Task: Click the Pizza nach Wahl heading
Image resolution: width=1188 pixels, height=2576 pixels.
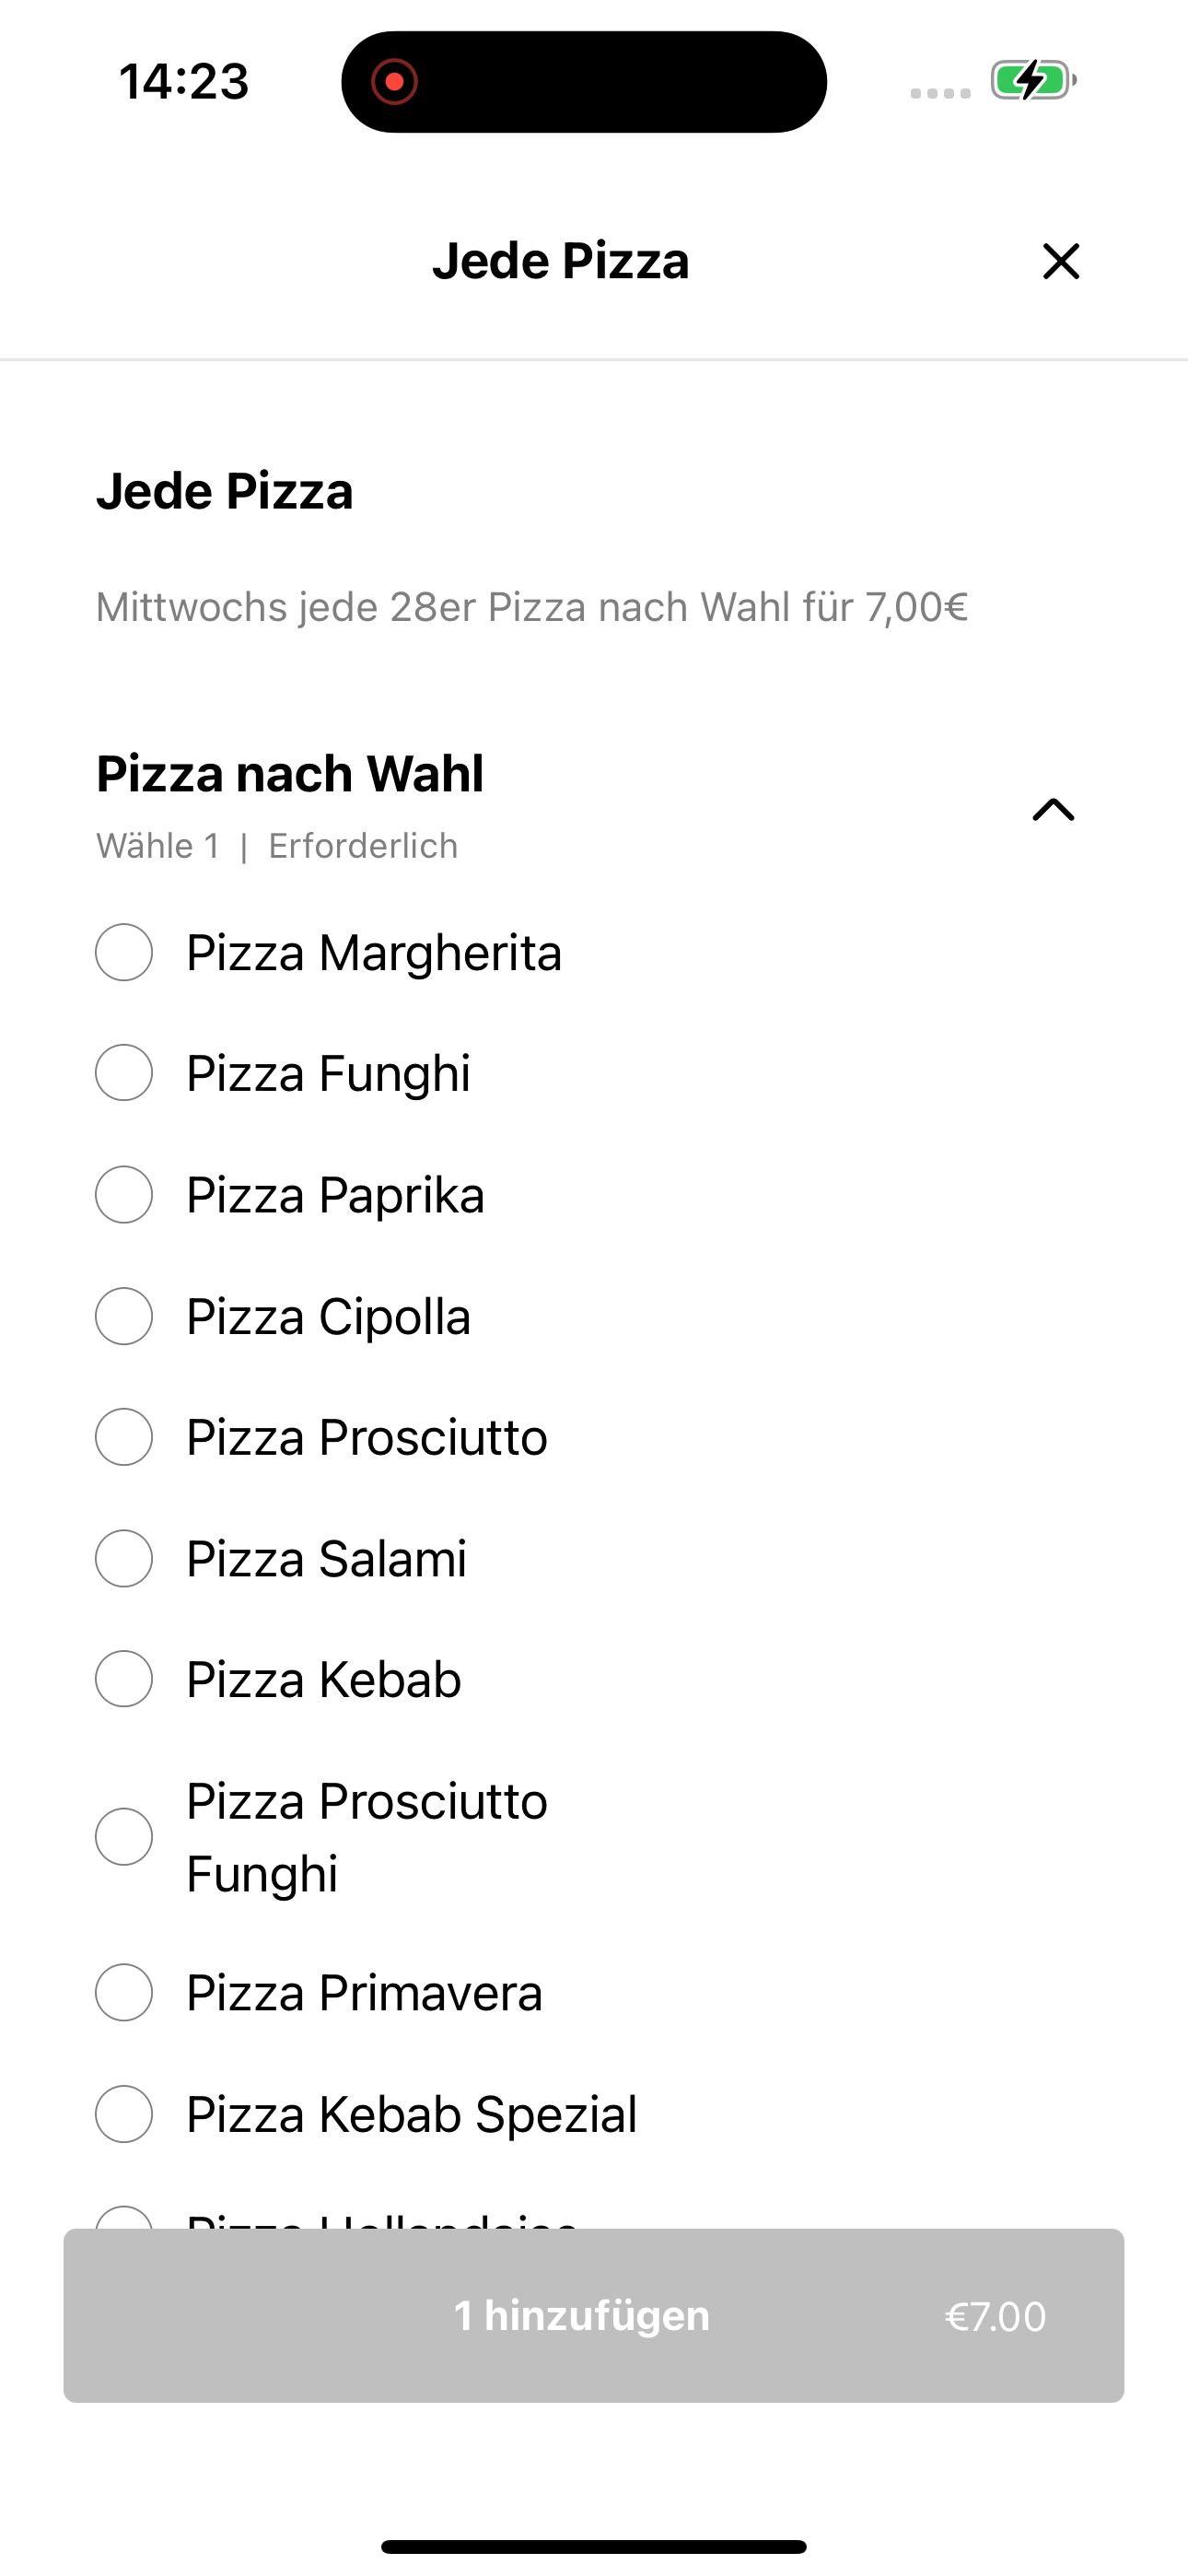Action: [290, 774]
